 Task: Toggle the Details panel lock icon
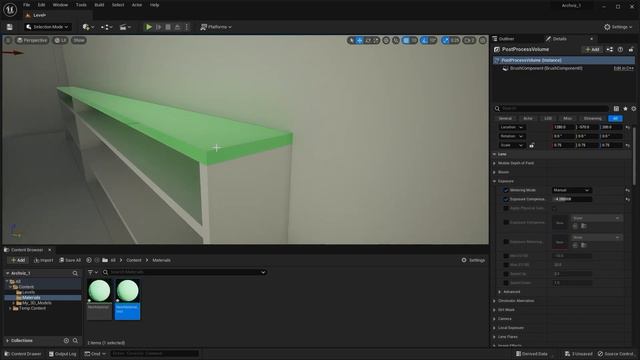click(631, 49)
